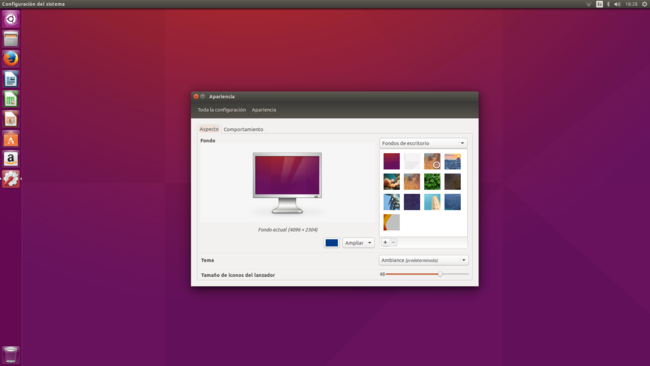The height and width of the screenshot is (366, 650).
Task: Click the monitor wallpaper preview
Action: 287,183
